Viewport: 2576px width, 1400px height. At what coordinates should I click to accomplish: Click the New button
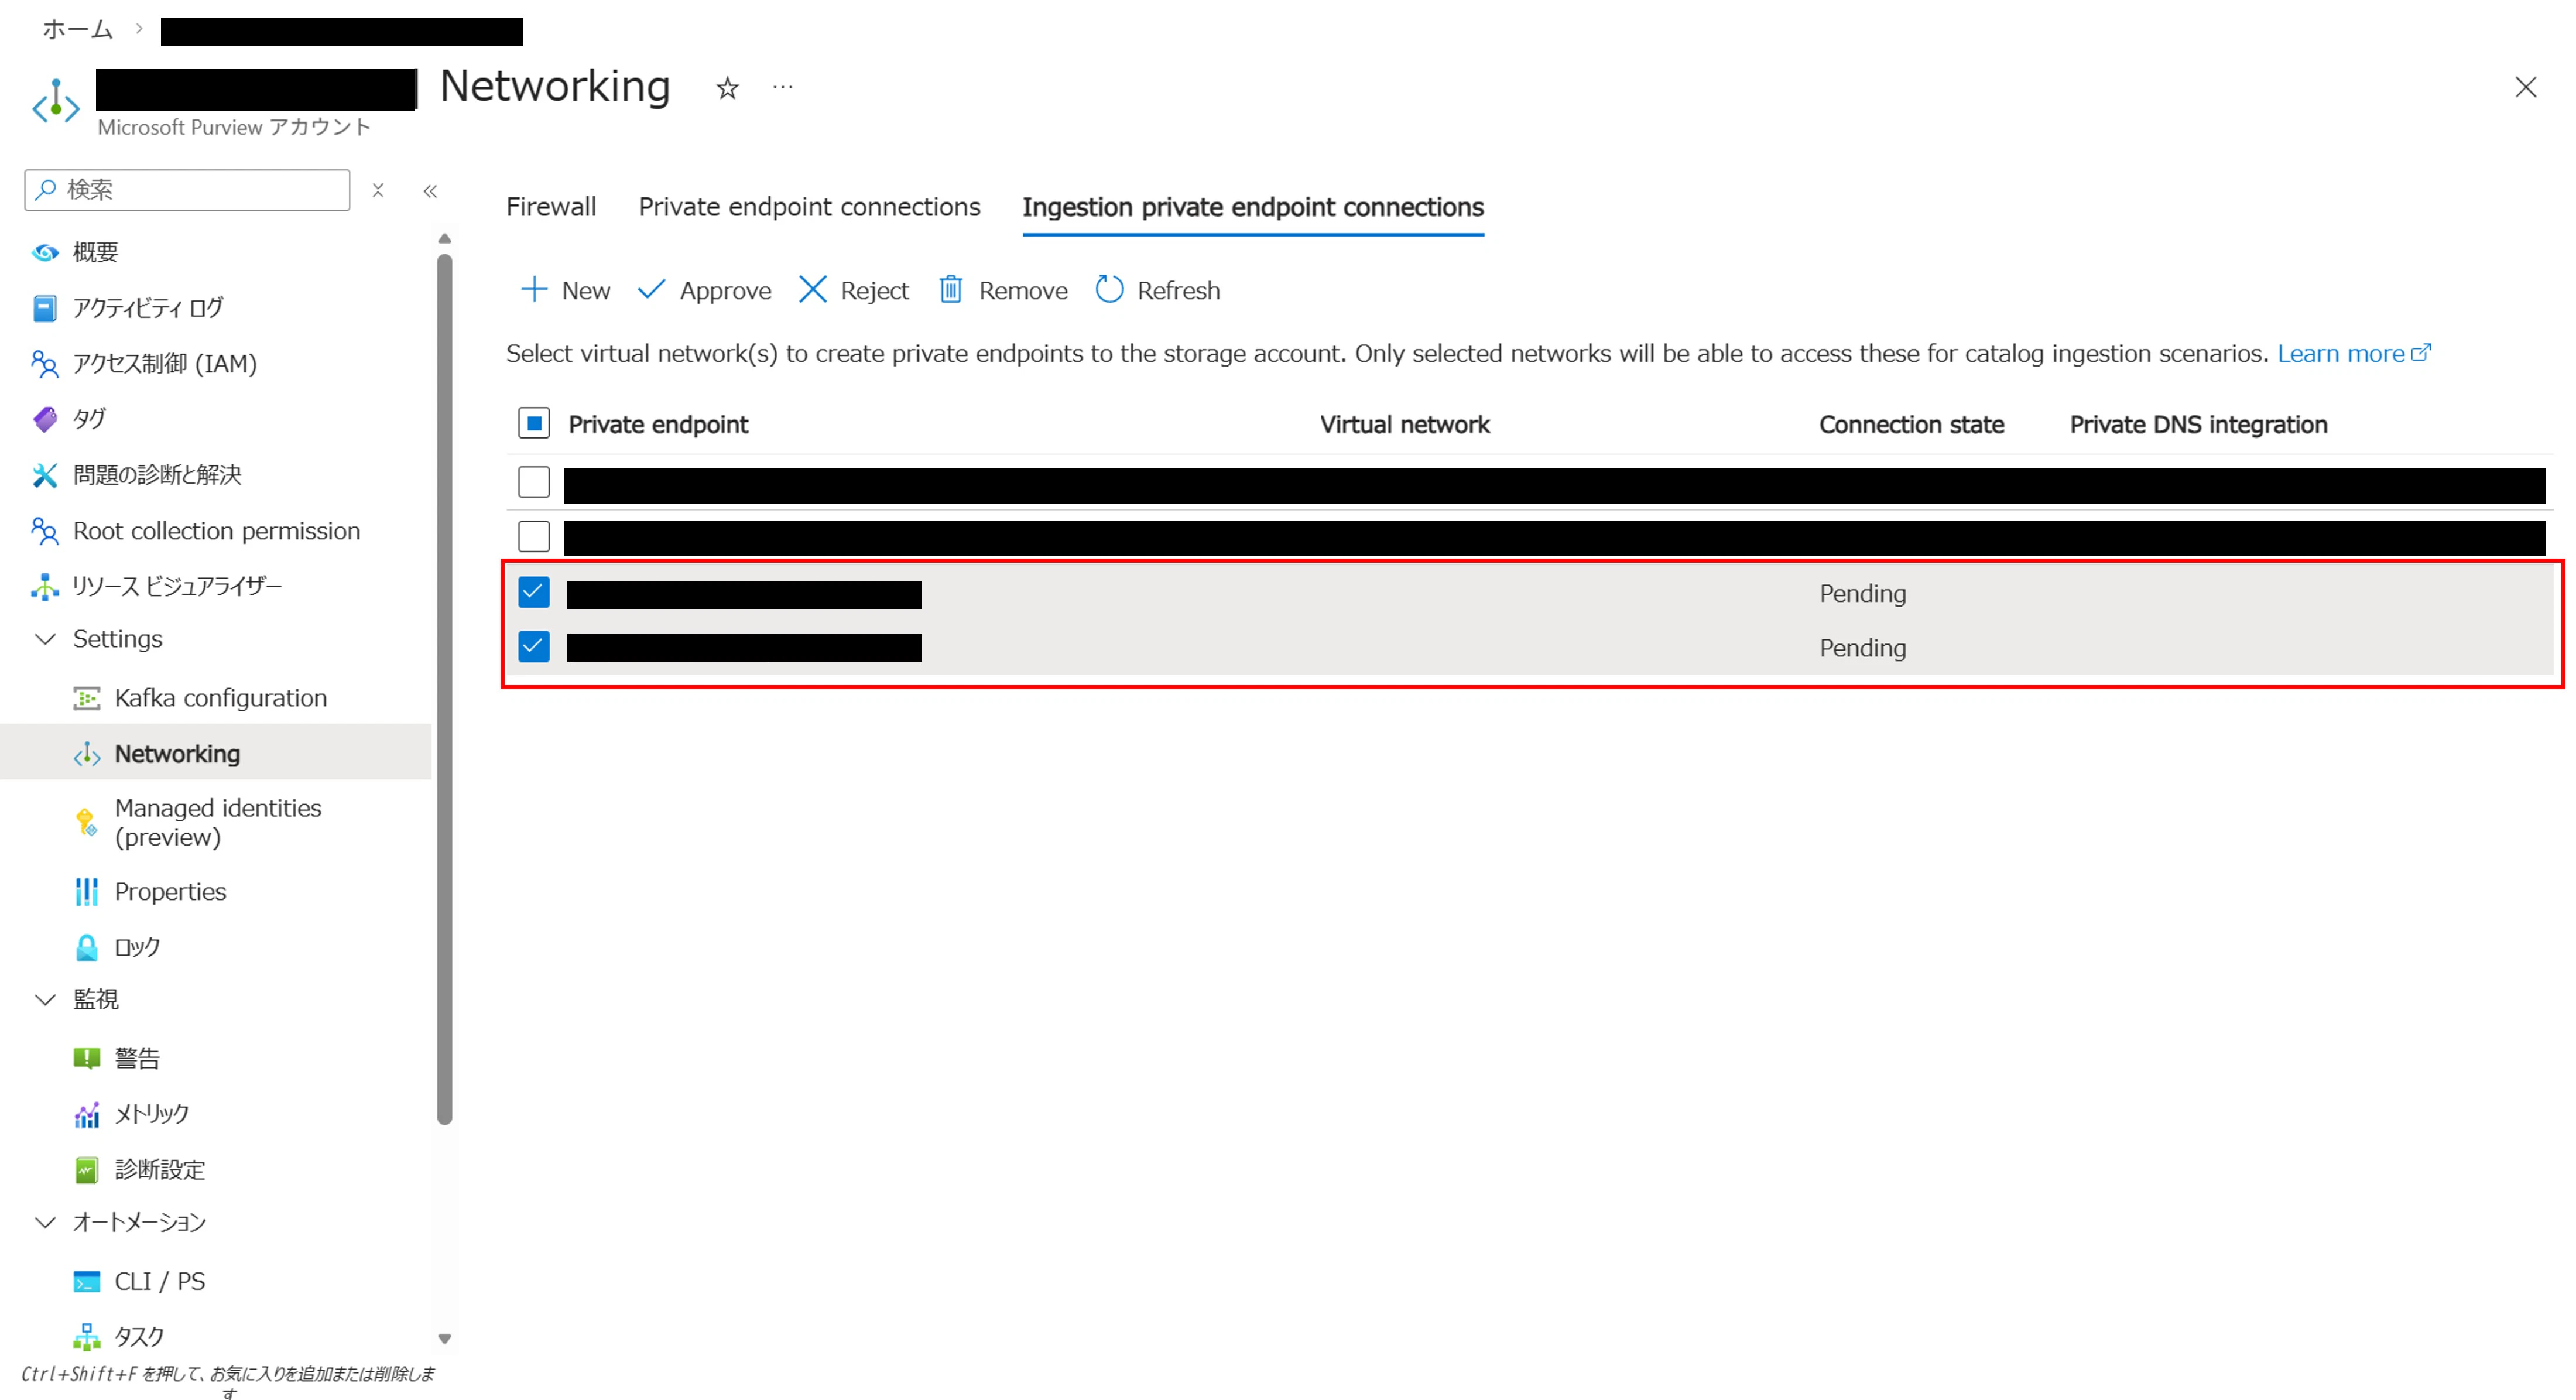pos(566,290)
